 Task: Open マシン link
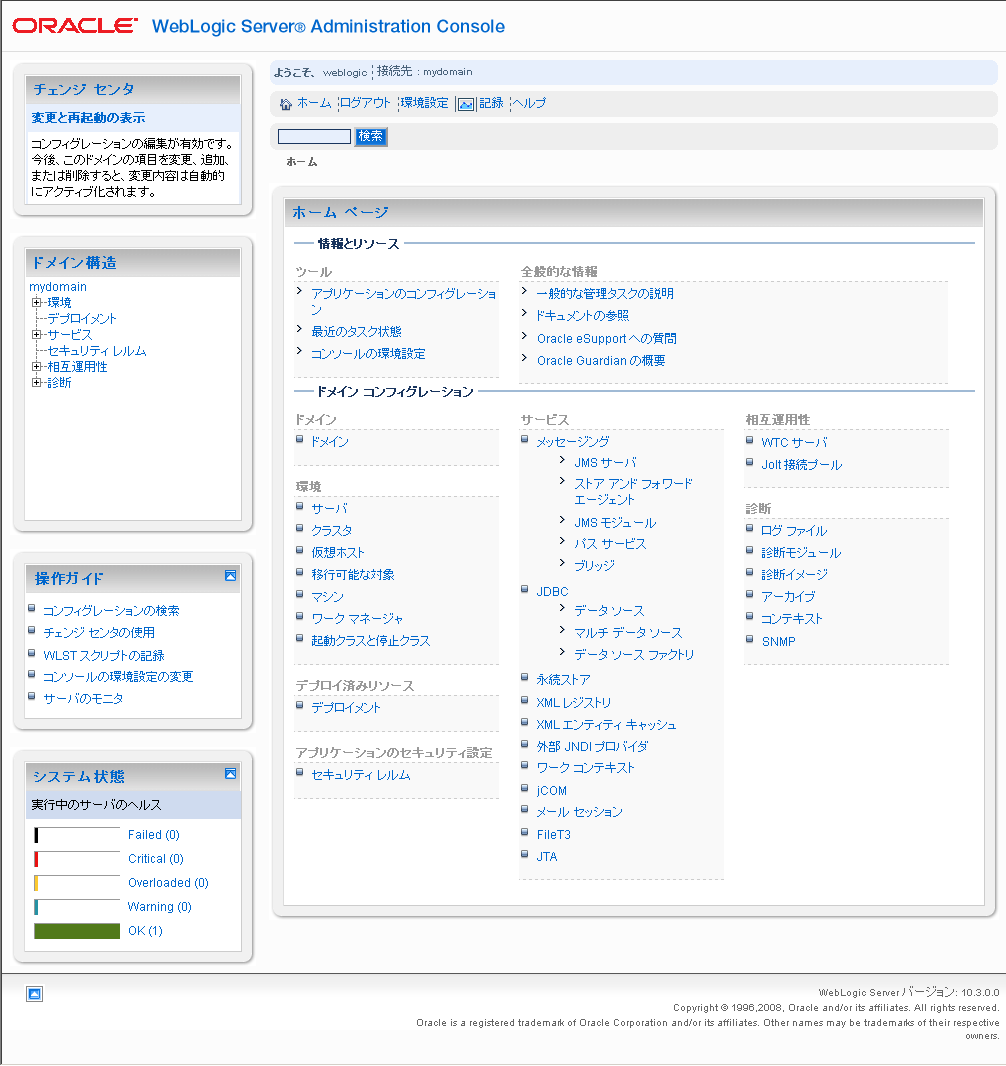pos(328,597)
